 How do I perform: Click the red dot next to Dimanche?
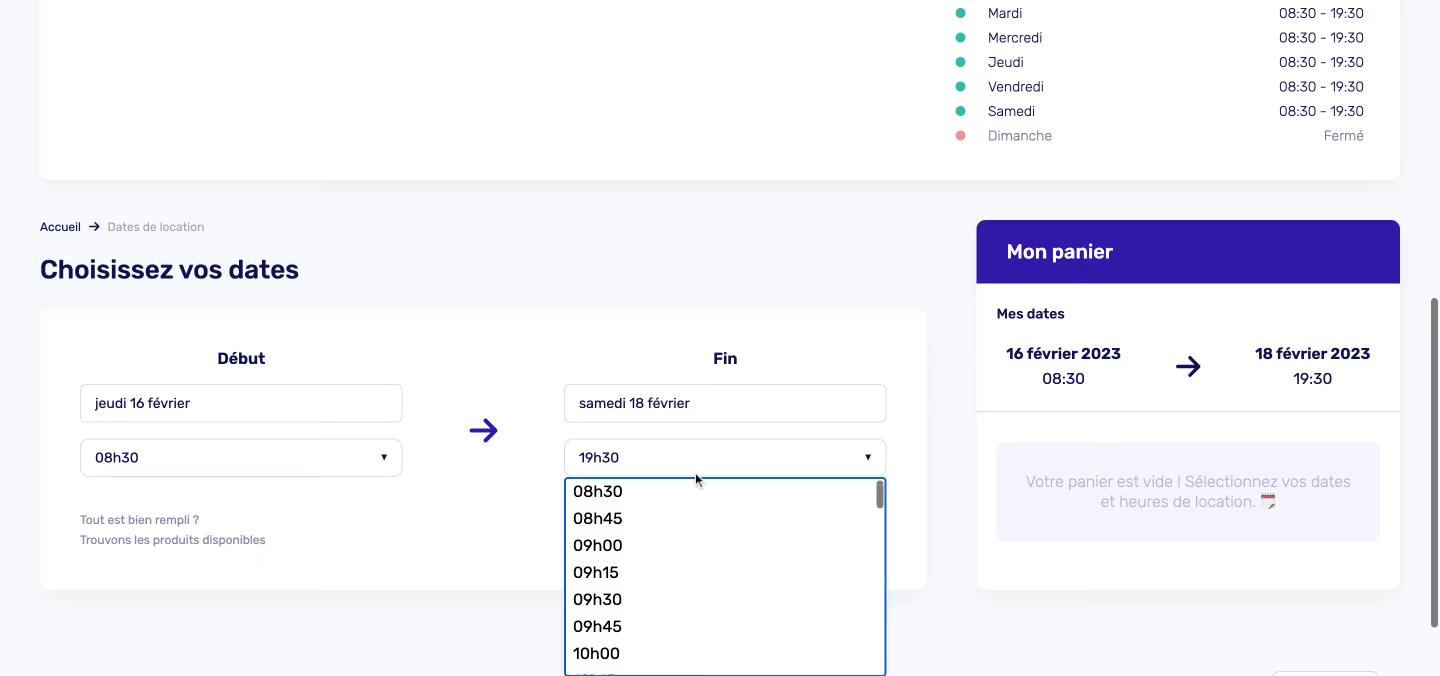pyautogui.click(x=961, y=136)
